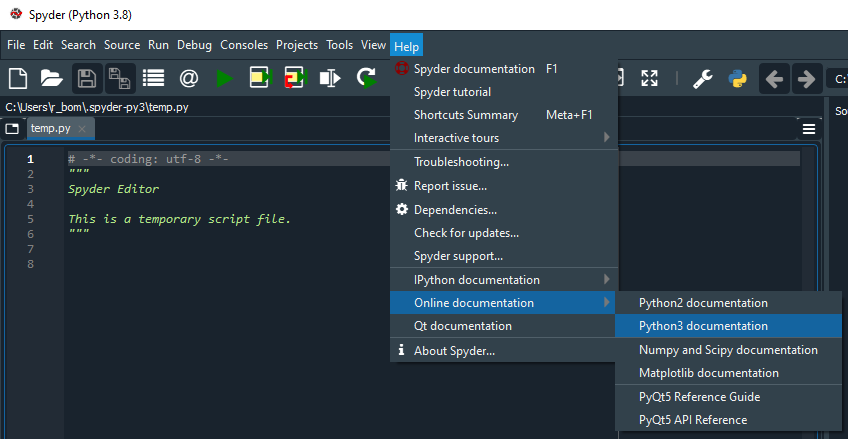This screenshot has width=848, height=439.
Task: Open PYTHONPATH manager Python logo icon
Action: click(738, 79)
